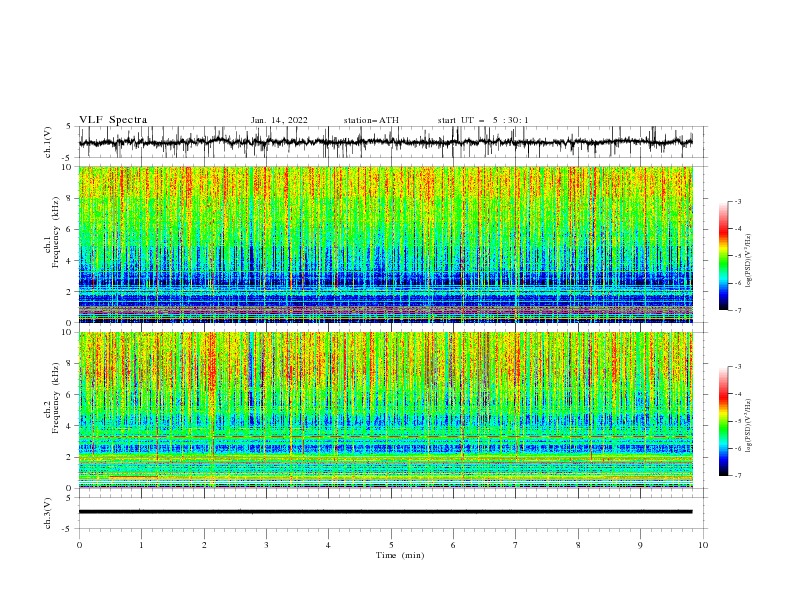Click the time axis tick label "1"
This screenshot has height=612, width=792.
[141, 545]
